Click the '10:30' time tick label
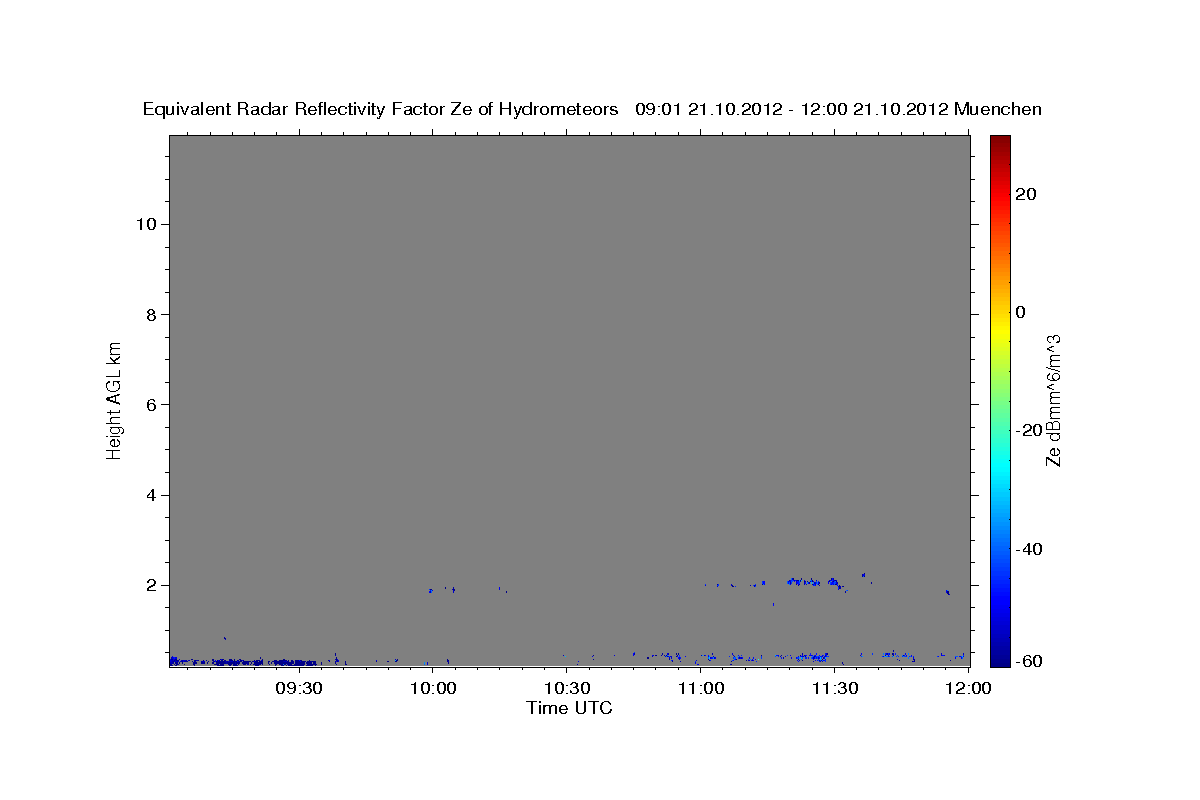Image resolution: width=1200 pixels, height=800 pixels. coord(567,688)
